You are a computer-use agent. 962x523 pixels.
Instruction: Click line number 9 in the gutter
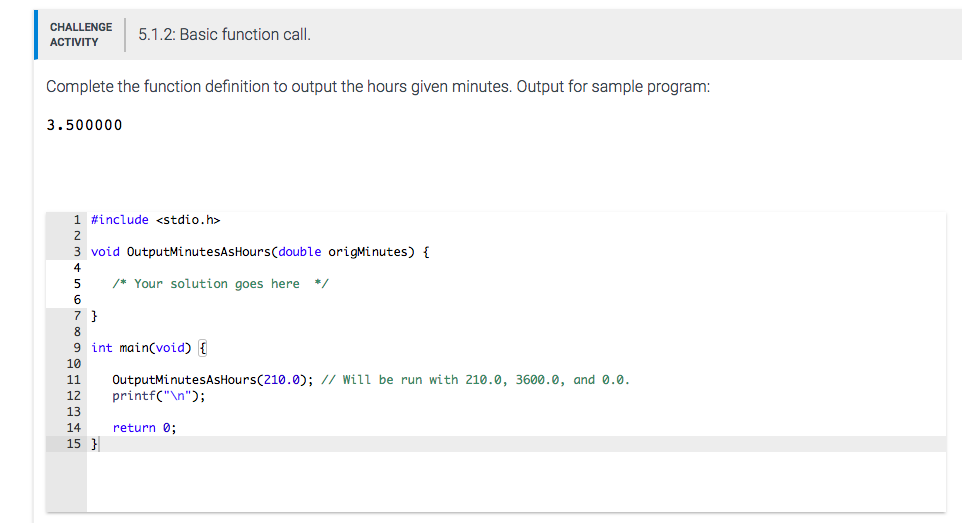coord(77,347)
